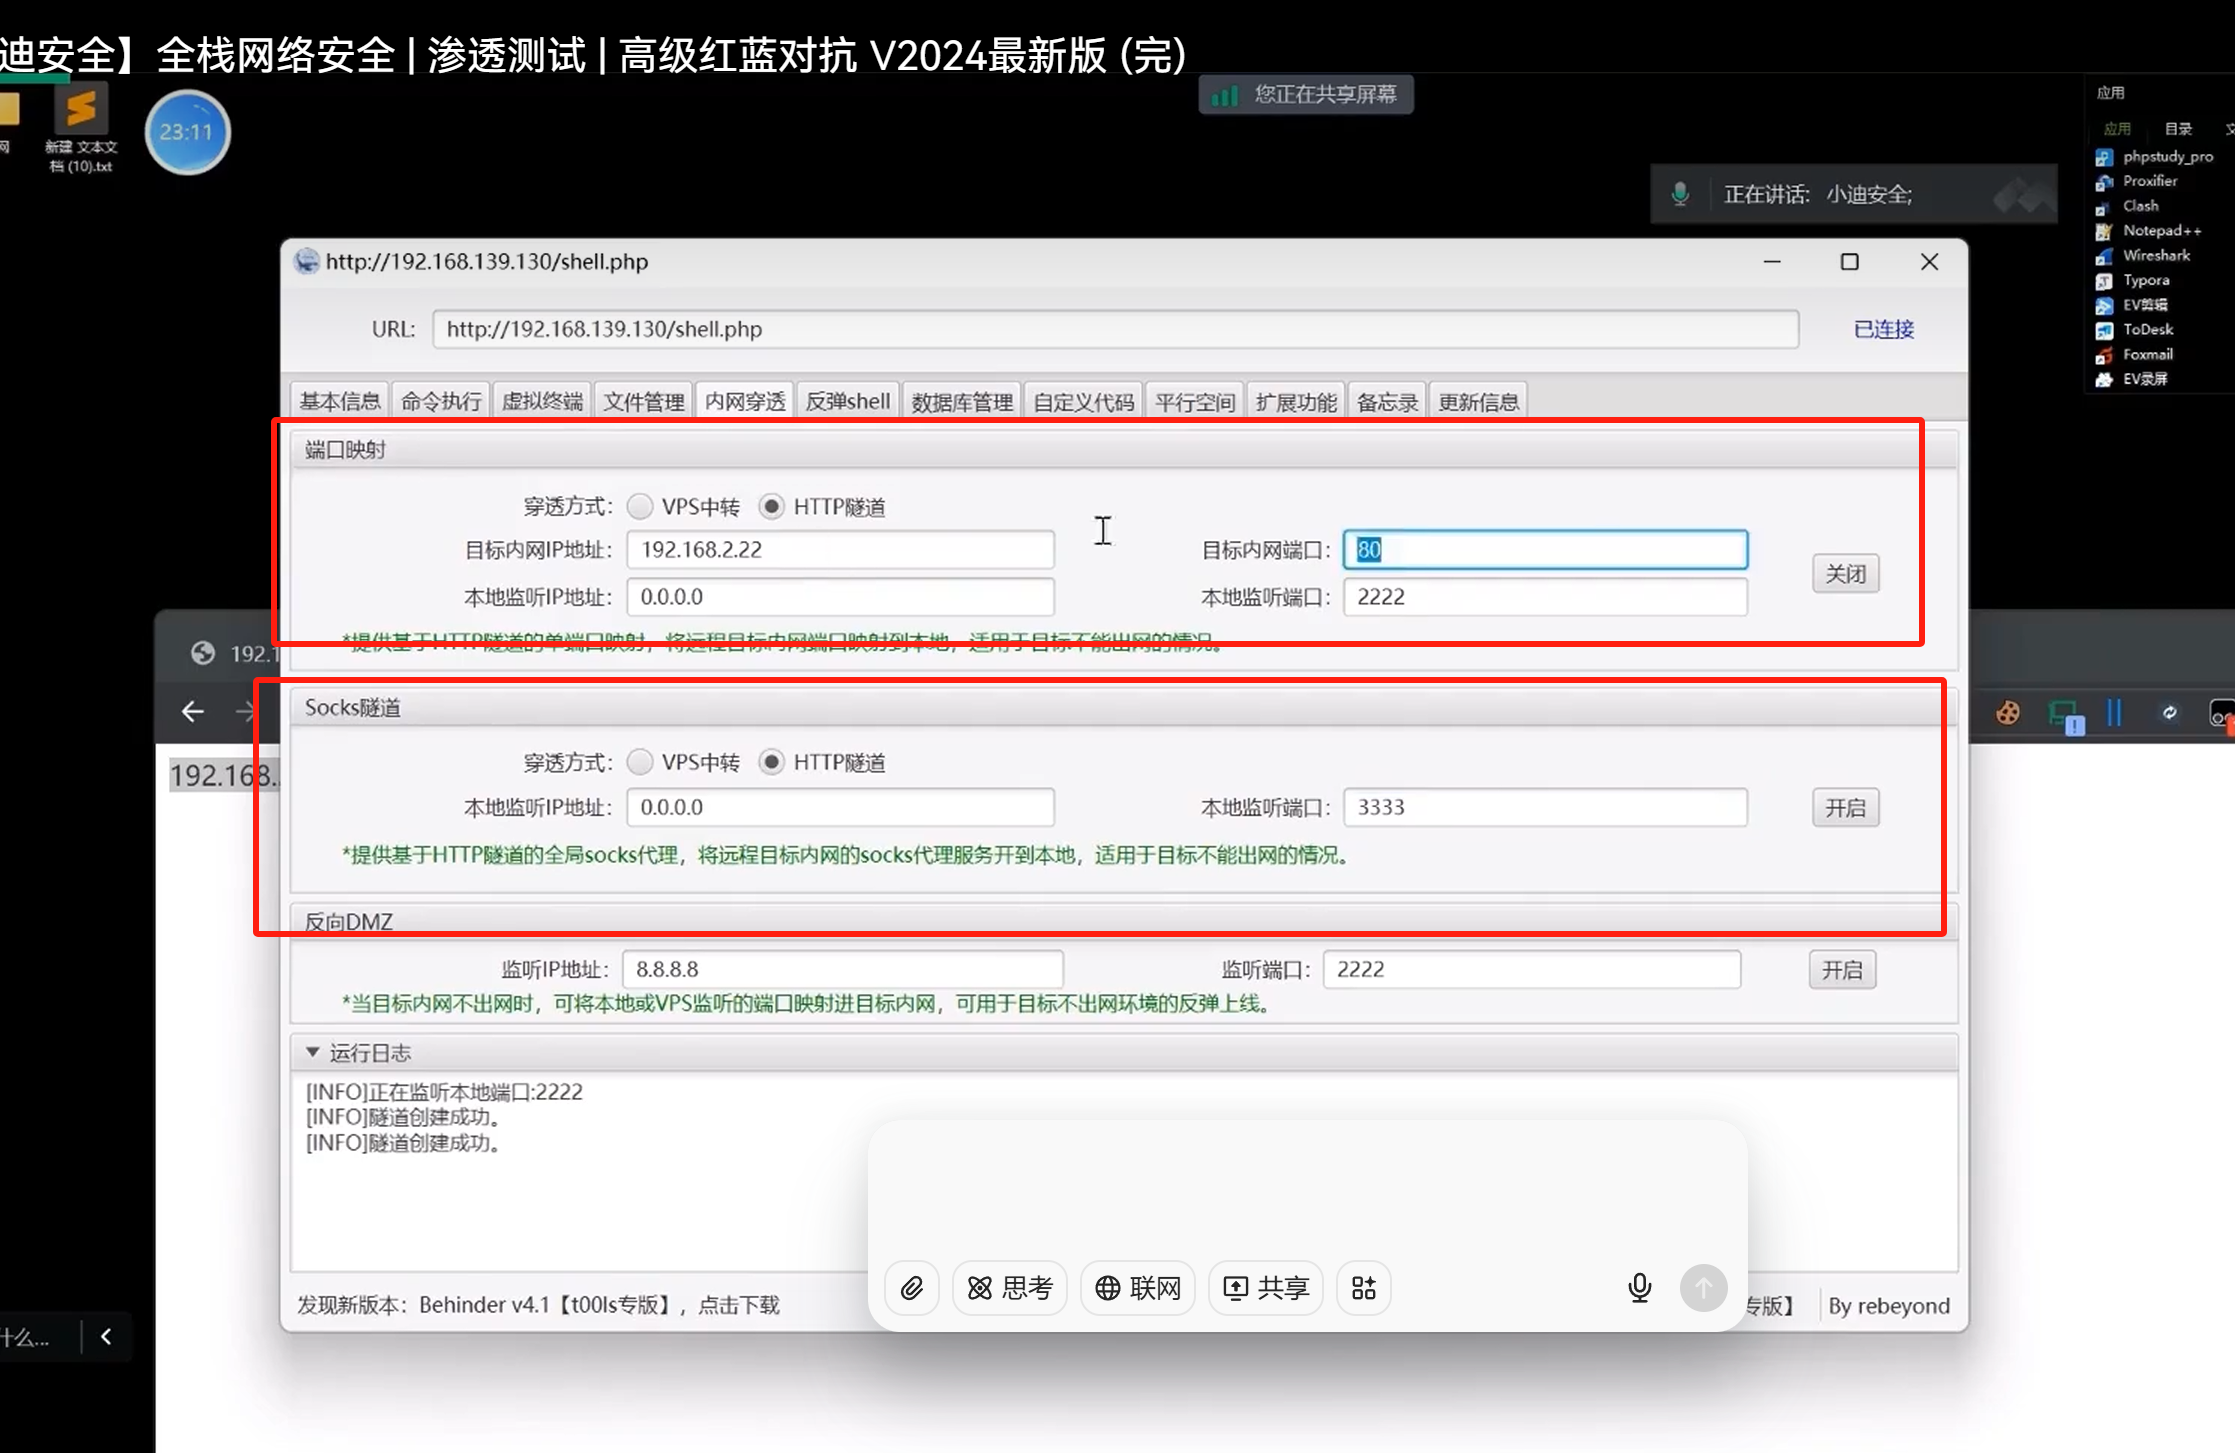Open Proxifier from the app list
2235x1453 pixels.
pos(2149,181)
